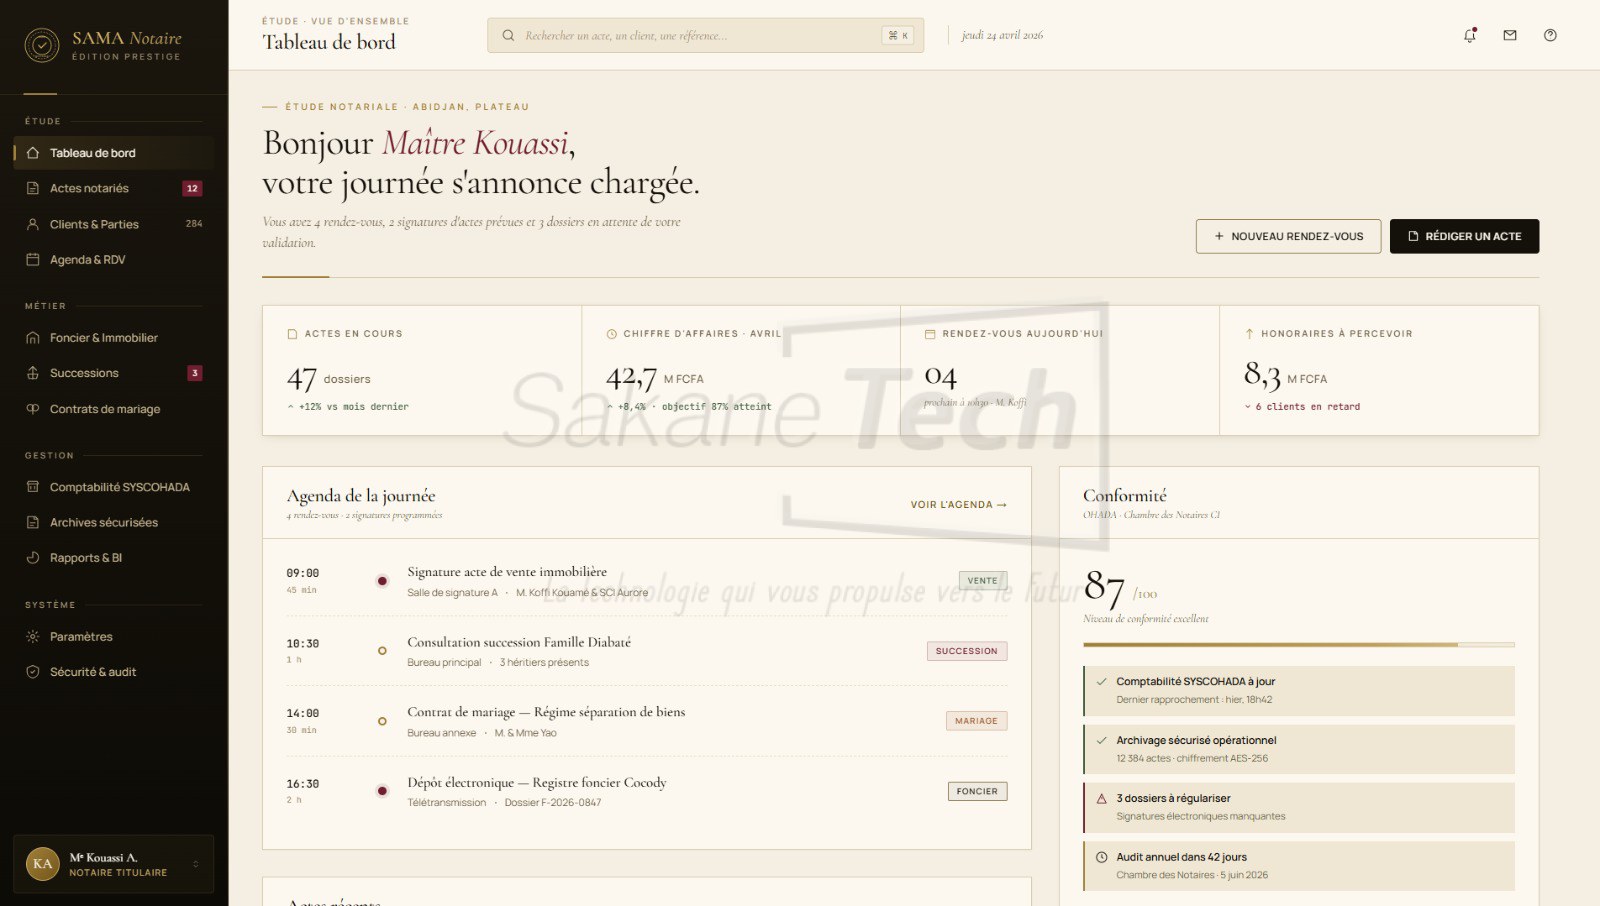This screenshot has width=1600, height=906.
Task: Click the clock icon beside Chiffre d'affaires
Action: coord(611,334)
